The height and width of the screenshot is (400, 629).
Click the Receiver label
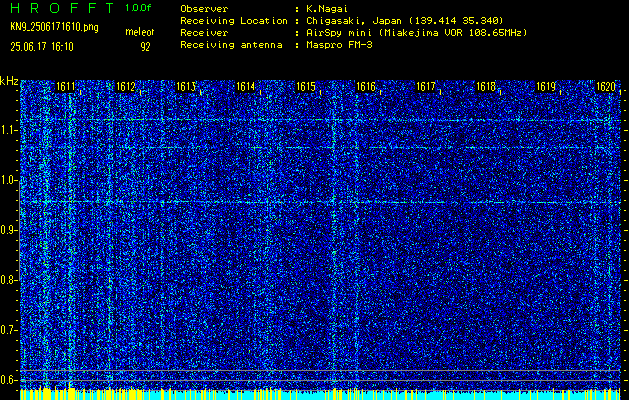pyautogui.click(x=204, y=33)
